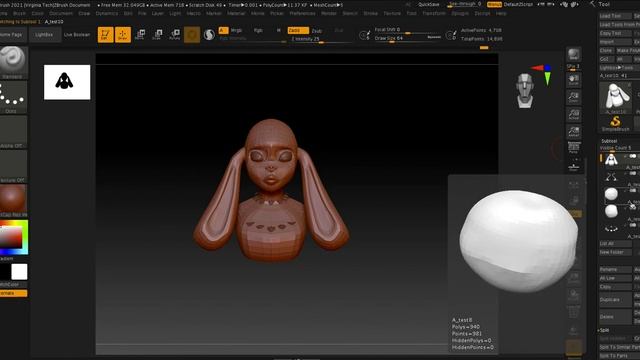Select the Actual size icon
The width and height of the screenshot is (640, 360).
tap(573, 115)
